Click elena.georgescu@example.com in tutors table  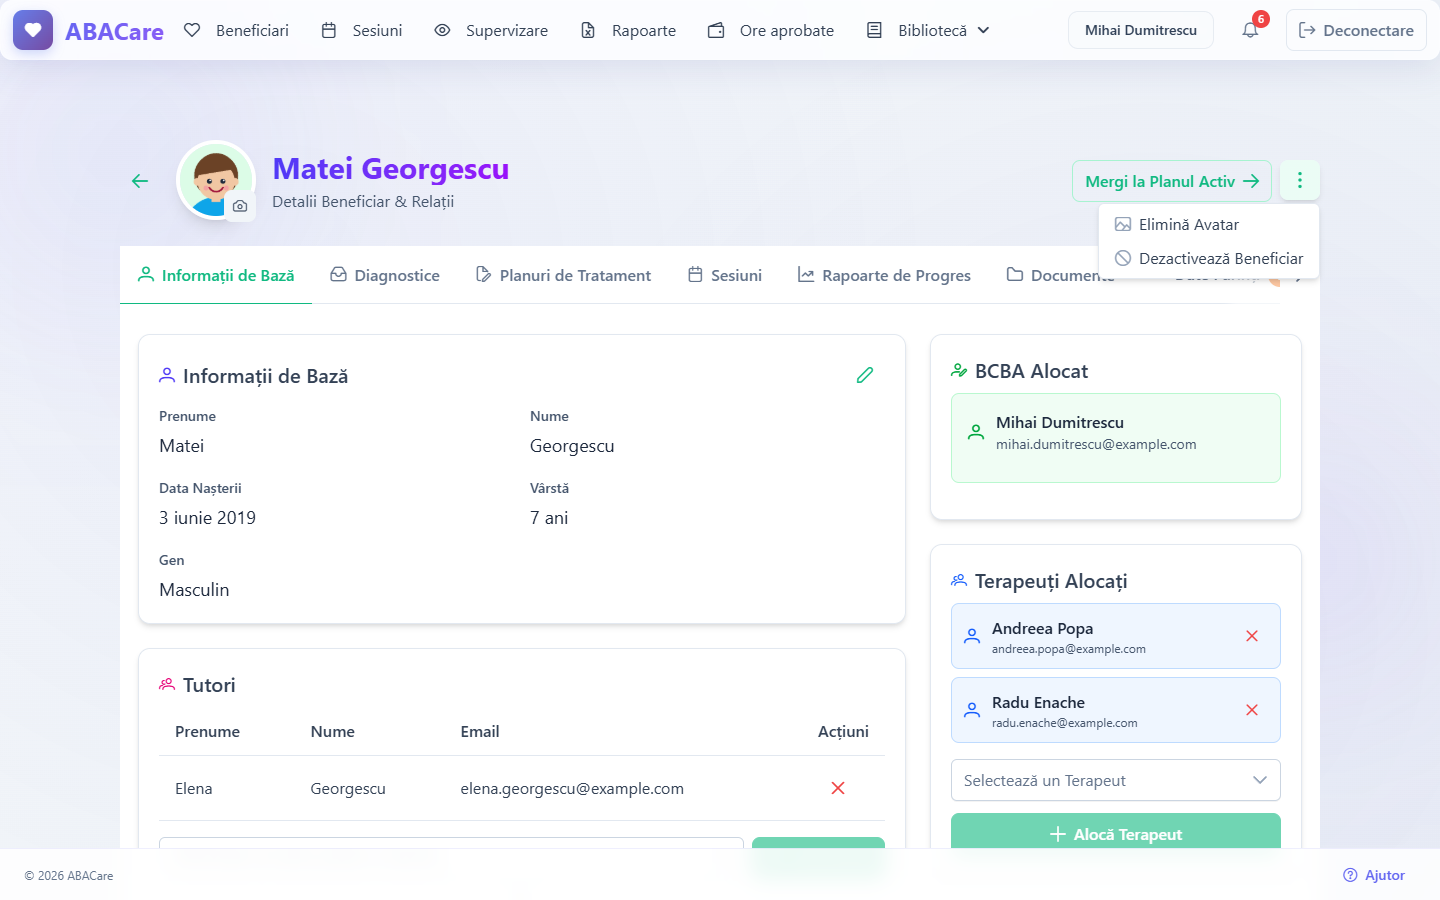point(572,788)
